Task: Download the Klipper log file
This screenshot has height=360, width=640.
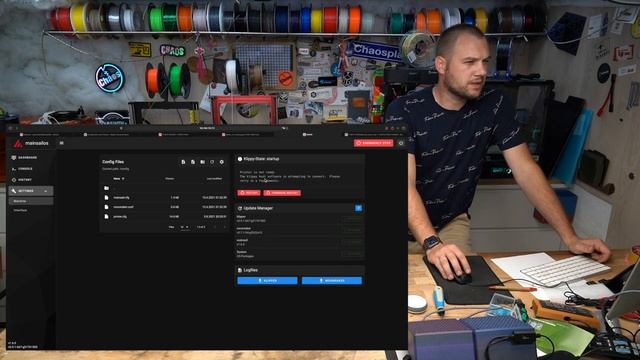Action: tap(267, 280)
